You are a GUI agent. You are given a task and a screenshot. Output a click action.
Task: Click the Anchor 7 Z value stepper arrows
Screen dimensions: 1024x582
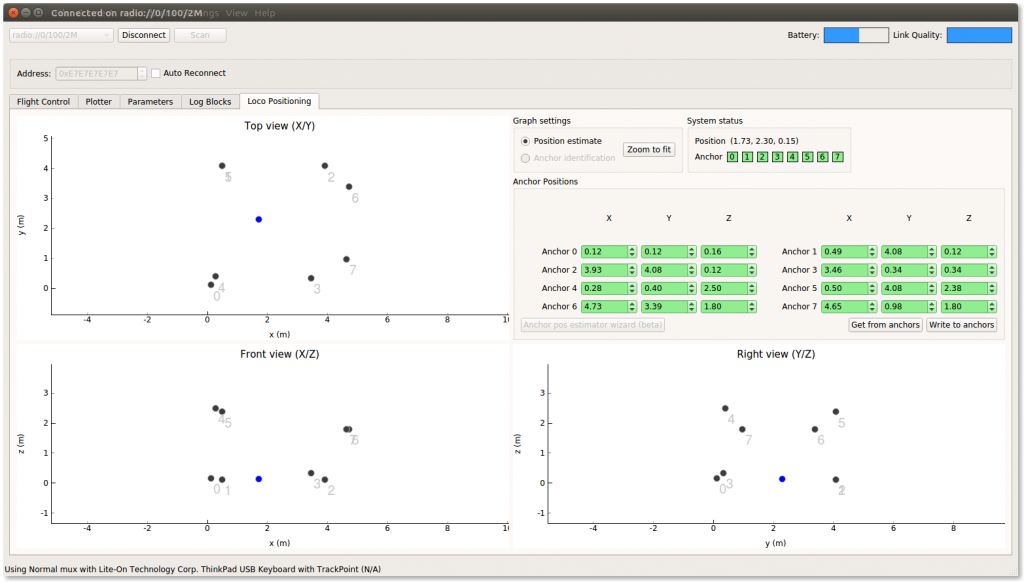pyautogui.click(x=991, y=306)
